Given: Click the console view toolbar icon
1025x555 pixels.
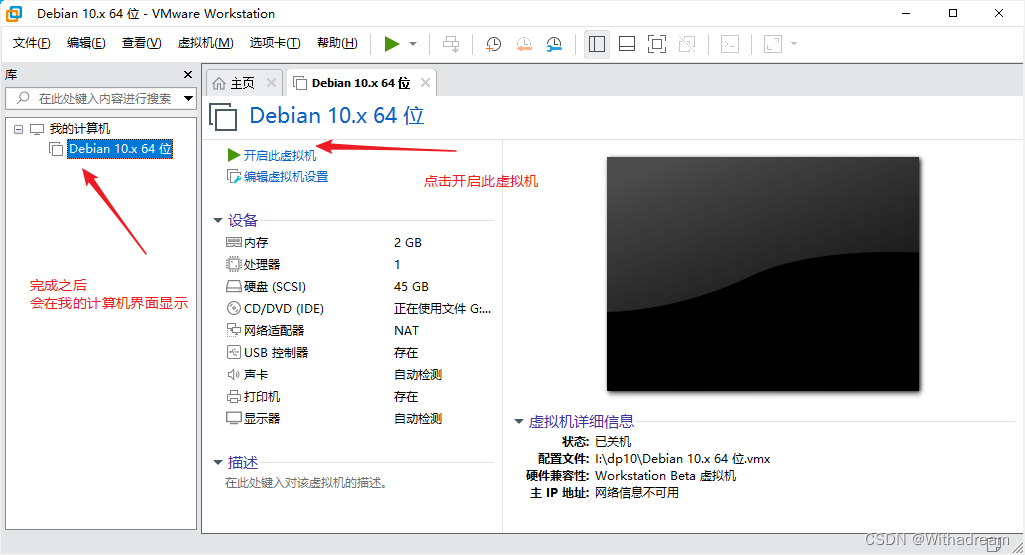Looking at the screenshot, I should point(730,44).
